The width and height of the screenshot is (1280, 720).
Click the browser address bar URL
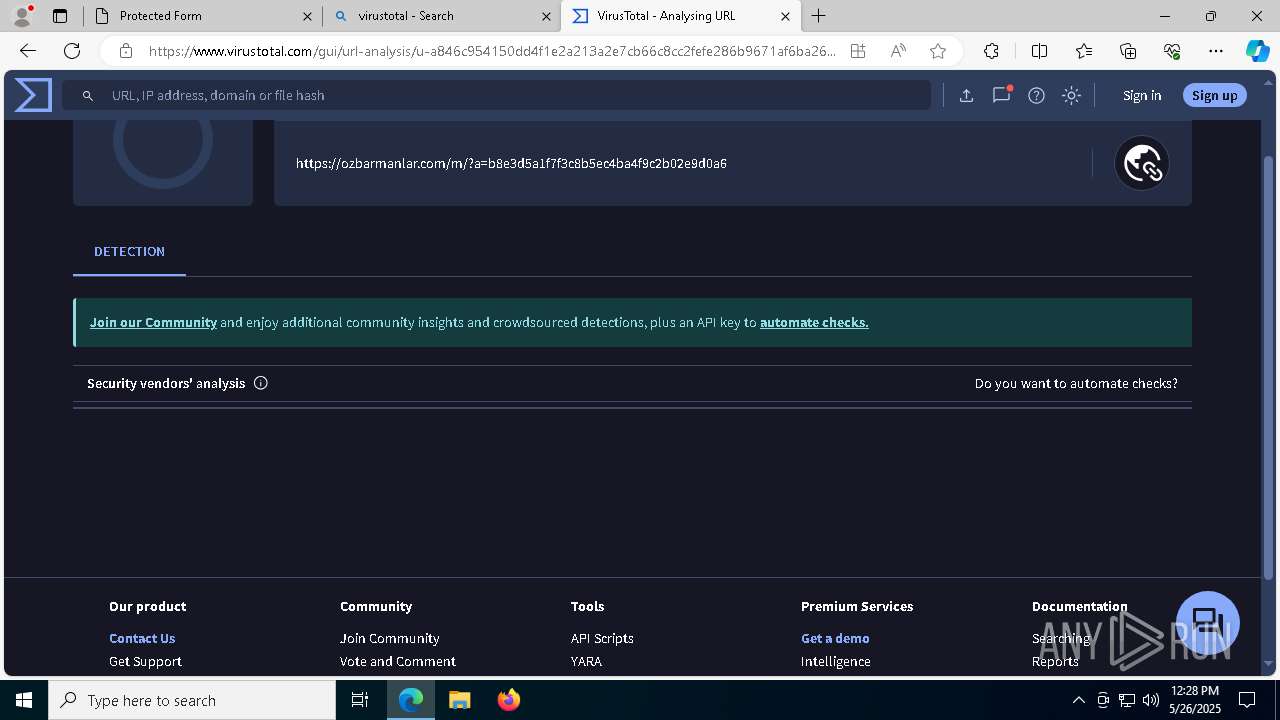click(x=492, y=51)
